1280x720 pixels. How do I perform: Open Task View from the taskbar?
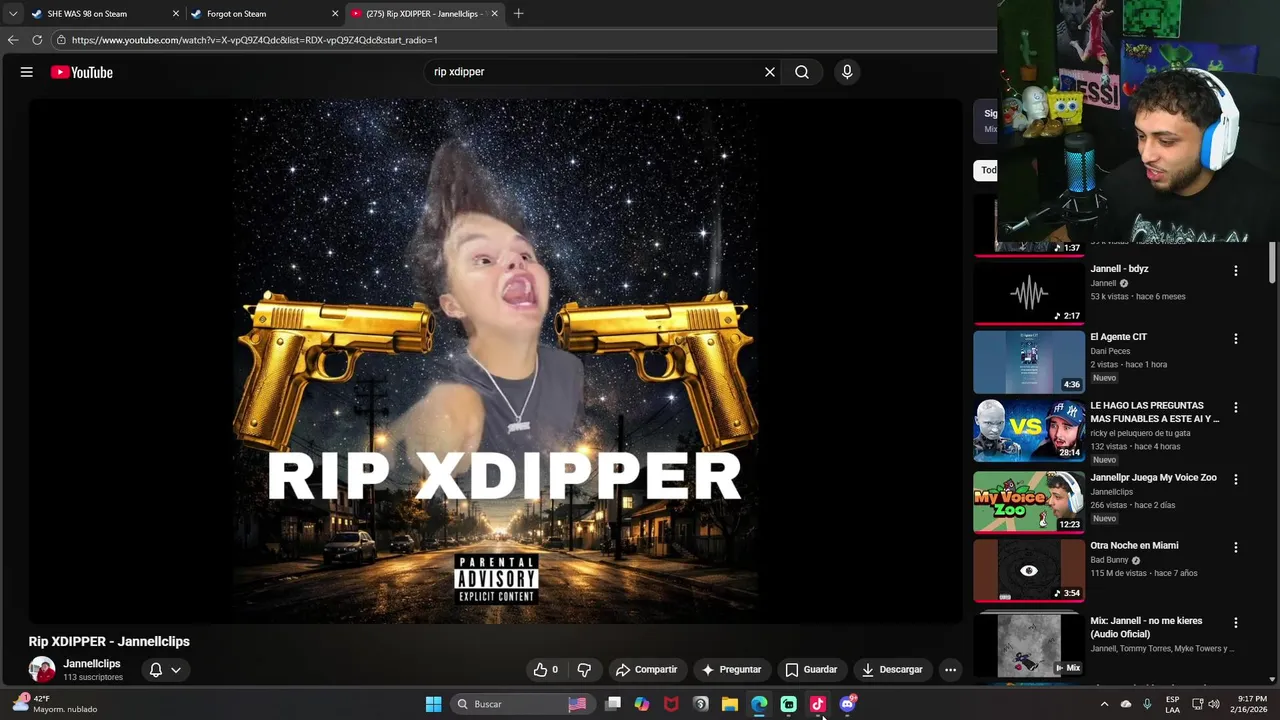(x=613, y=704)
